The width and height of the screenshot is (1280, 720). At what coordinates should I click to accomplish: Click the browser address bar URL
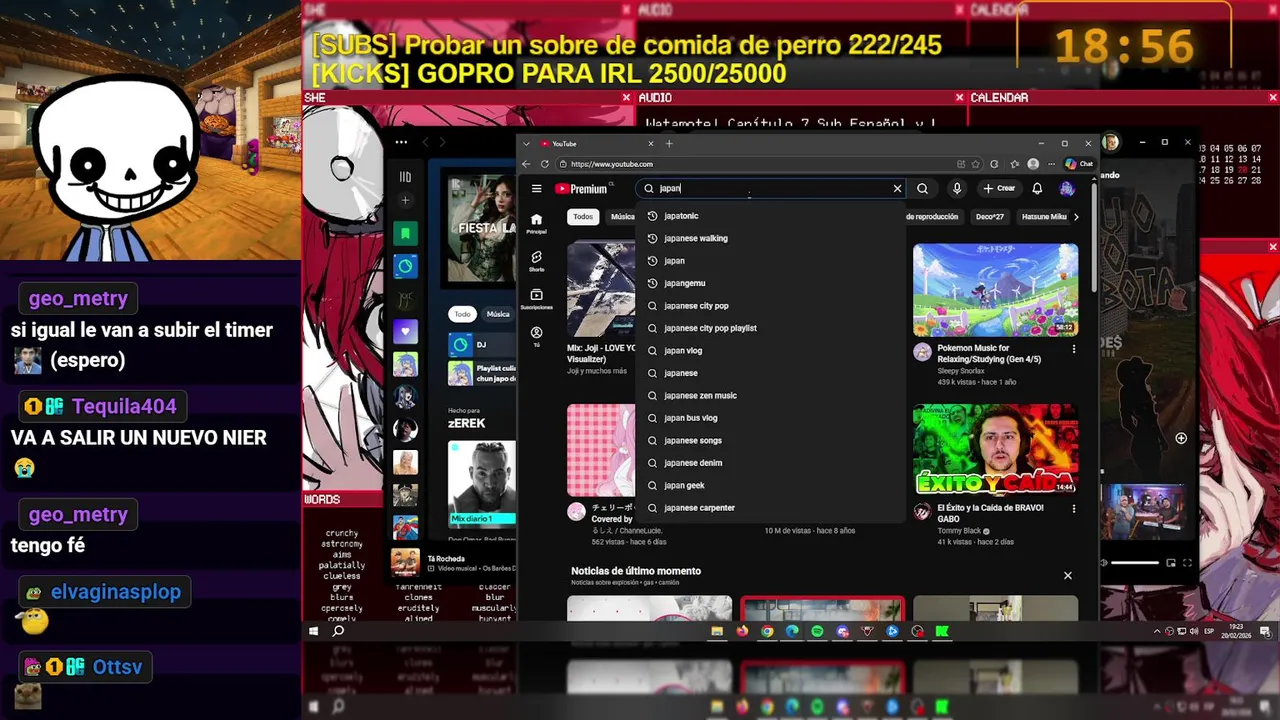(x=611, y=164)
